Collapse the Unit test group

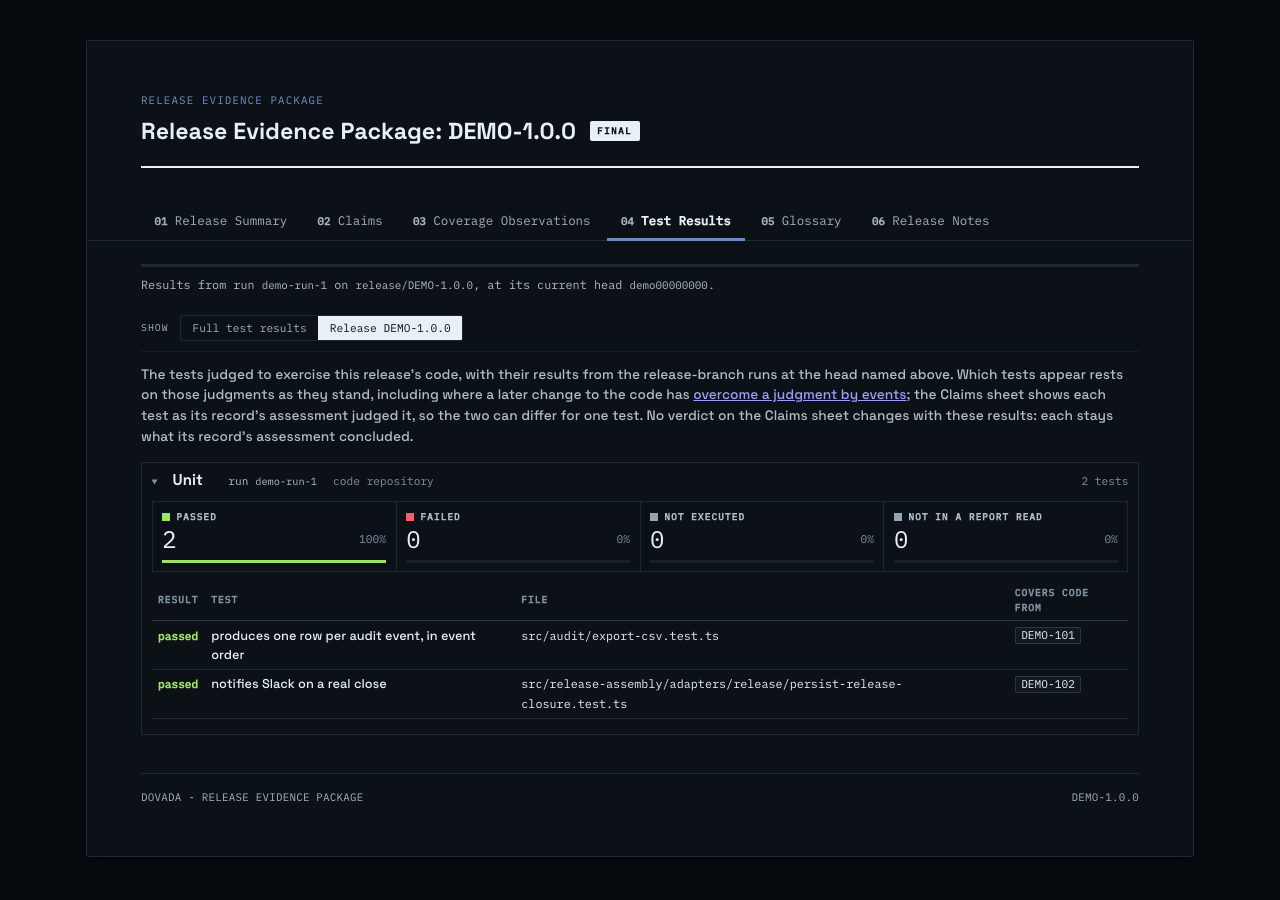pos(155,482)
